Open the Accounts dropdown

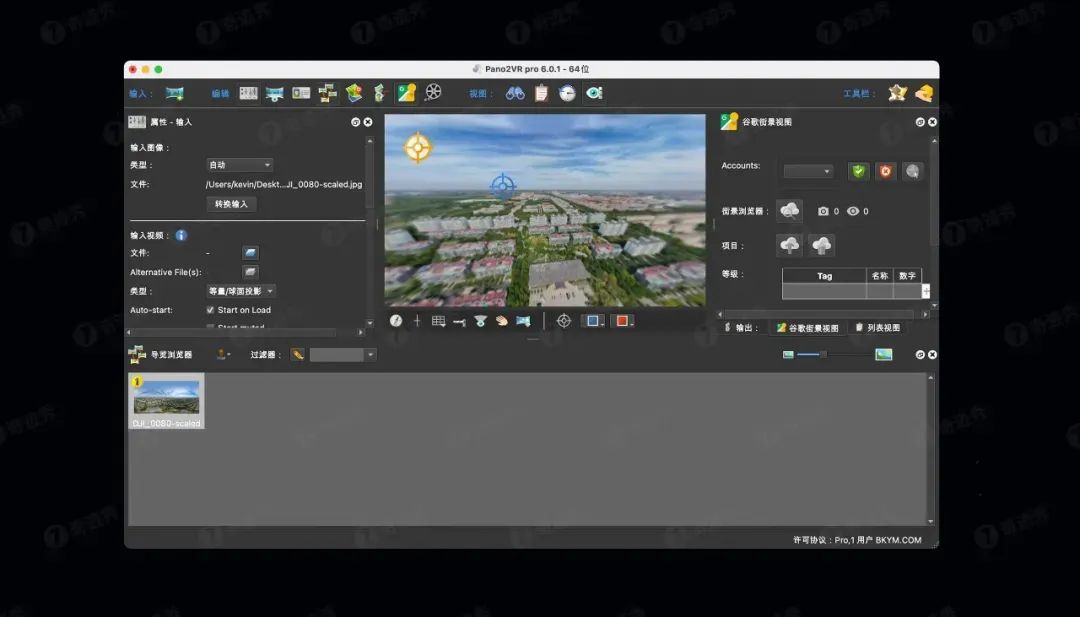click(809, 171)
